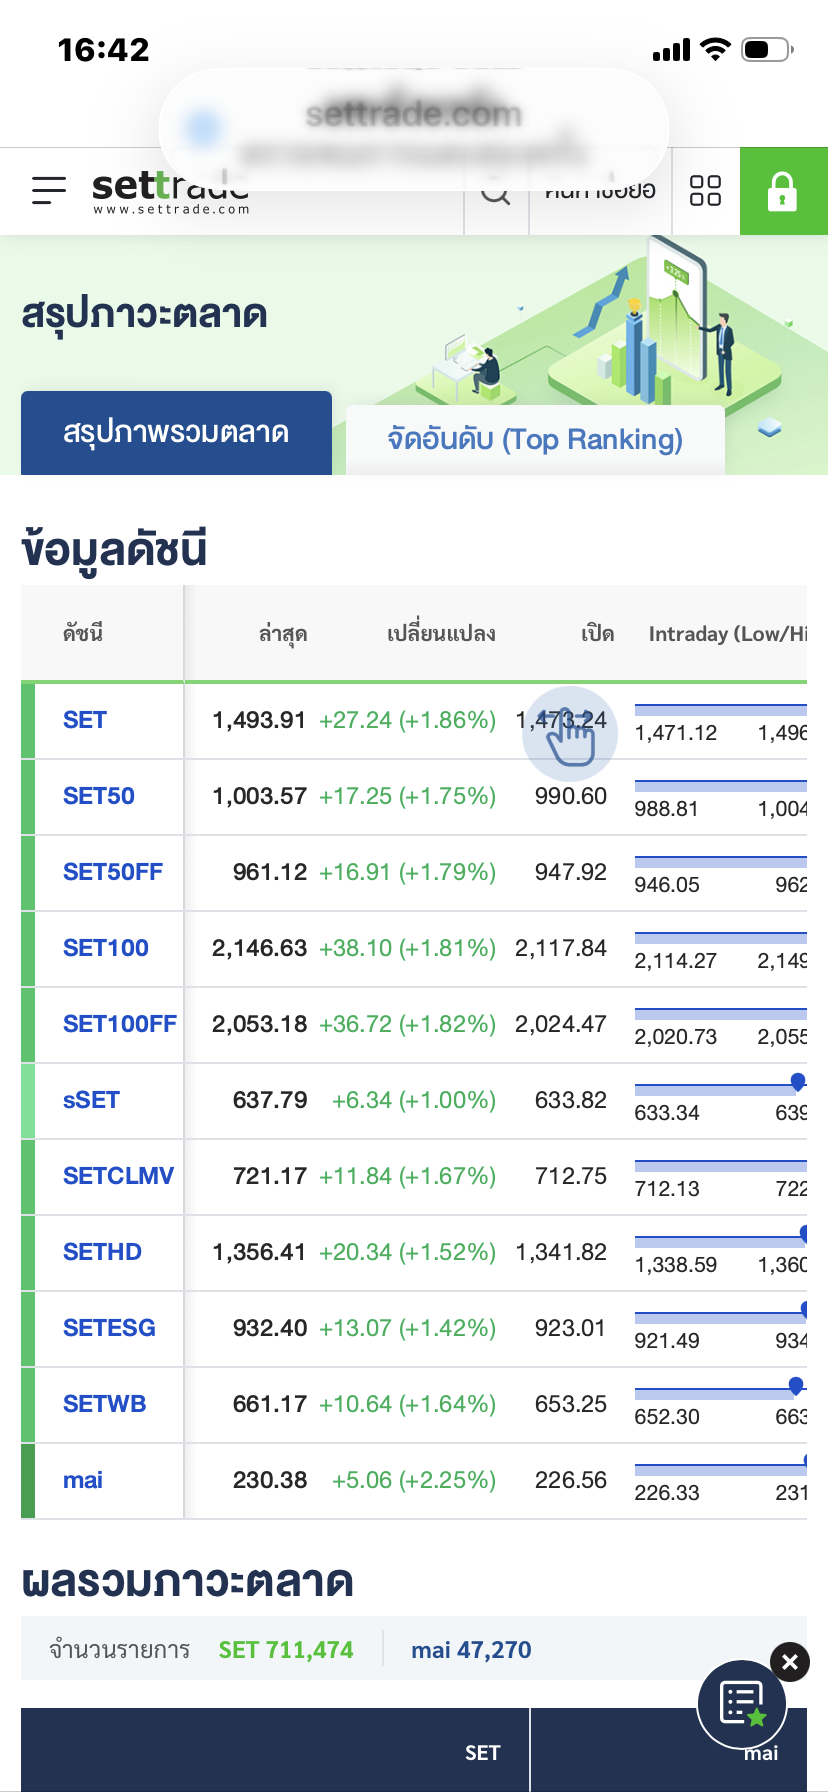Open the hamburger navigation menu

(48, 190)
